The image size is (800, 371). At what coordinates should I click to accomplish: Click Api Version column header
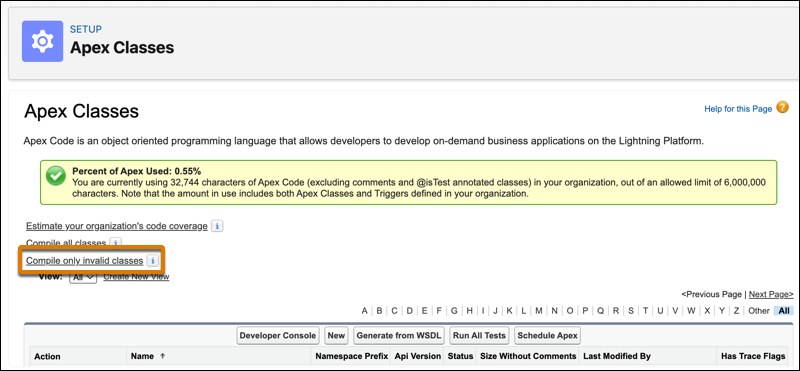point(417,356)
